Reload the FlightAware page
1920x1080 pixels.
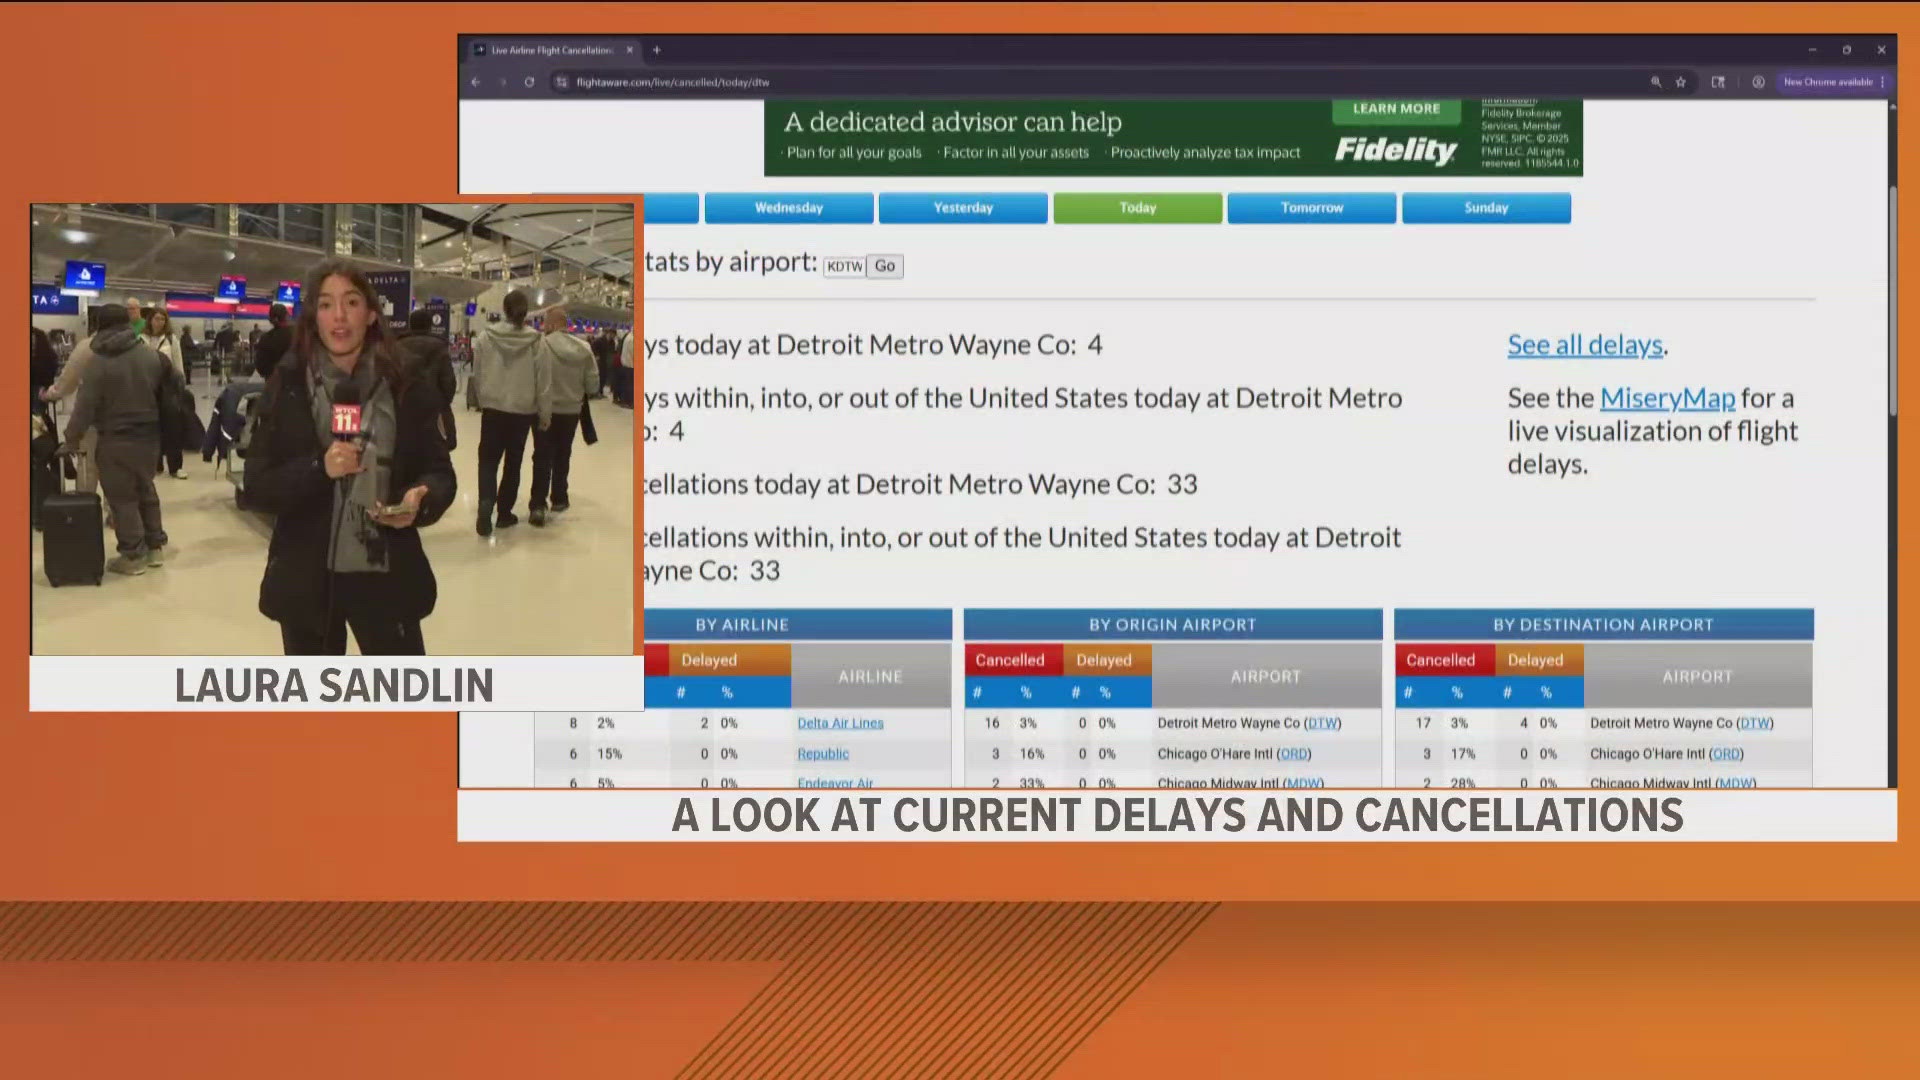tap(529, 82)
